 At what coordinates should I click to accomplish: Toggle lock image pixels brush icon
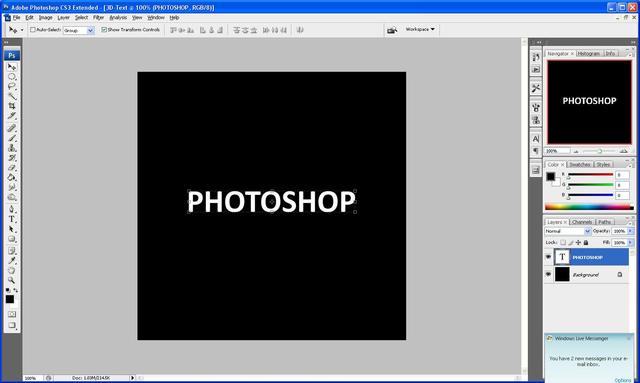[x=571, y=243]
